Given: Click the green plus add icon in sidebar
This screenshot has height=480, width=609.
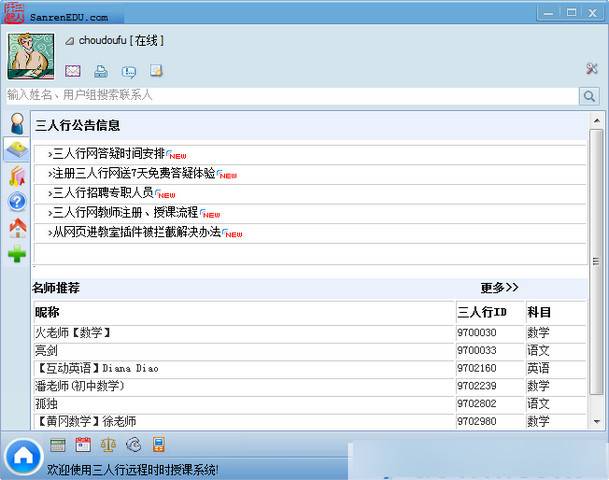Looking at the screenshot, I should (17, 254).
